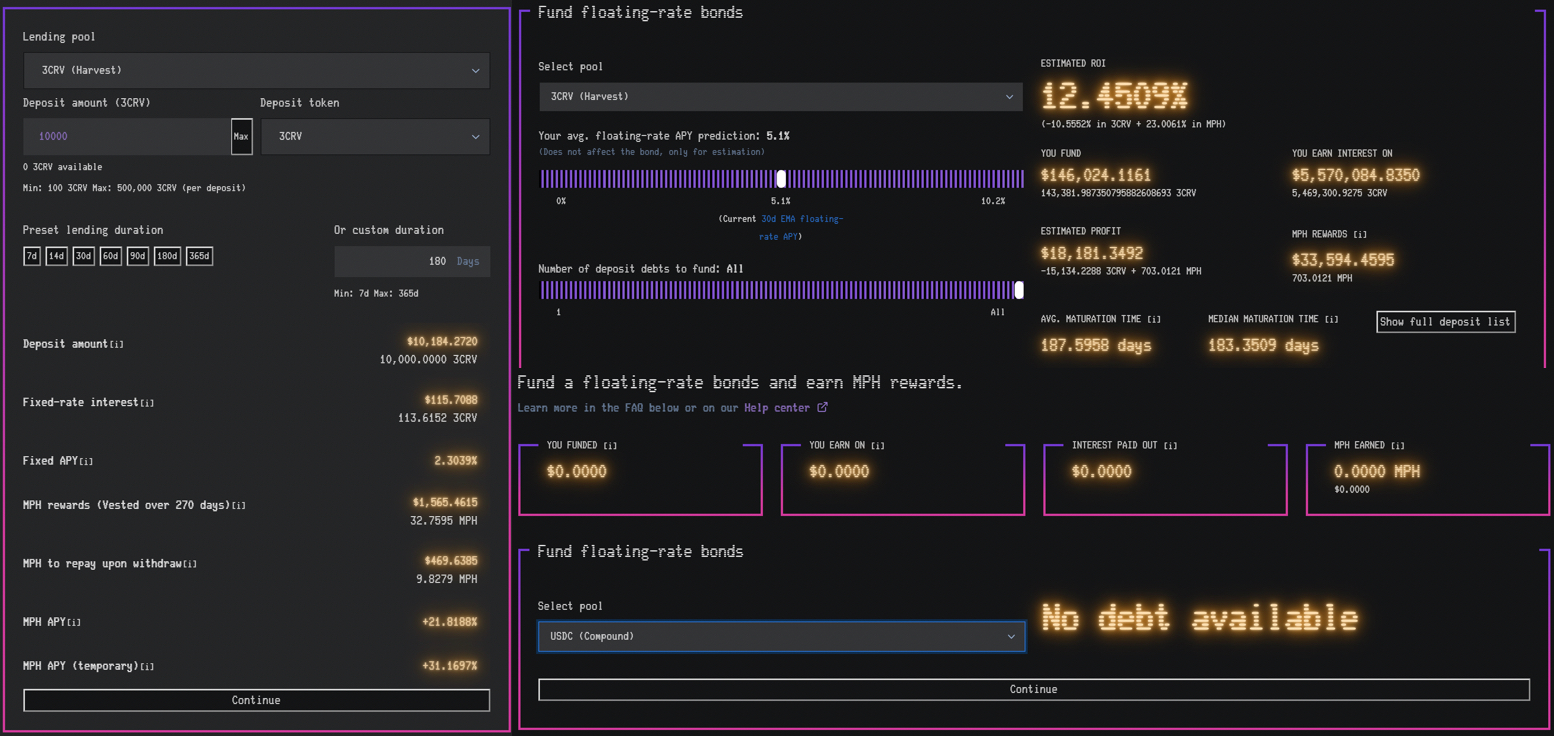Click Continue button under No debt available
1554x736 pixels.
click(1034, 689)
